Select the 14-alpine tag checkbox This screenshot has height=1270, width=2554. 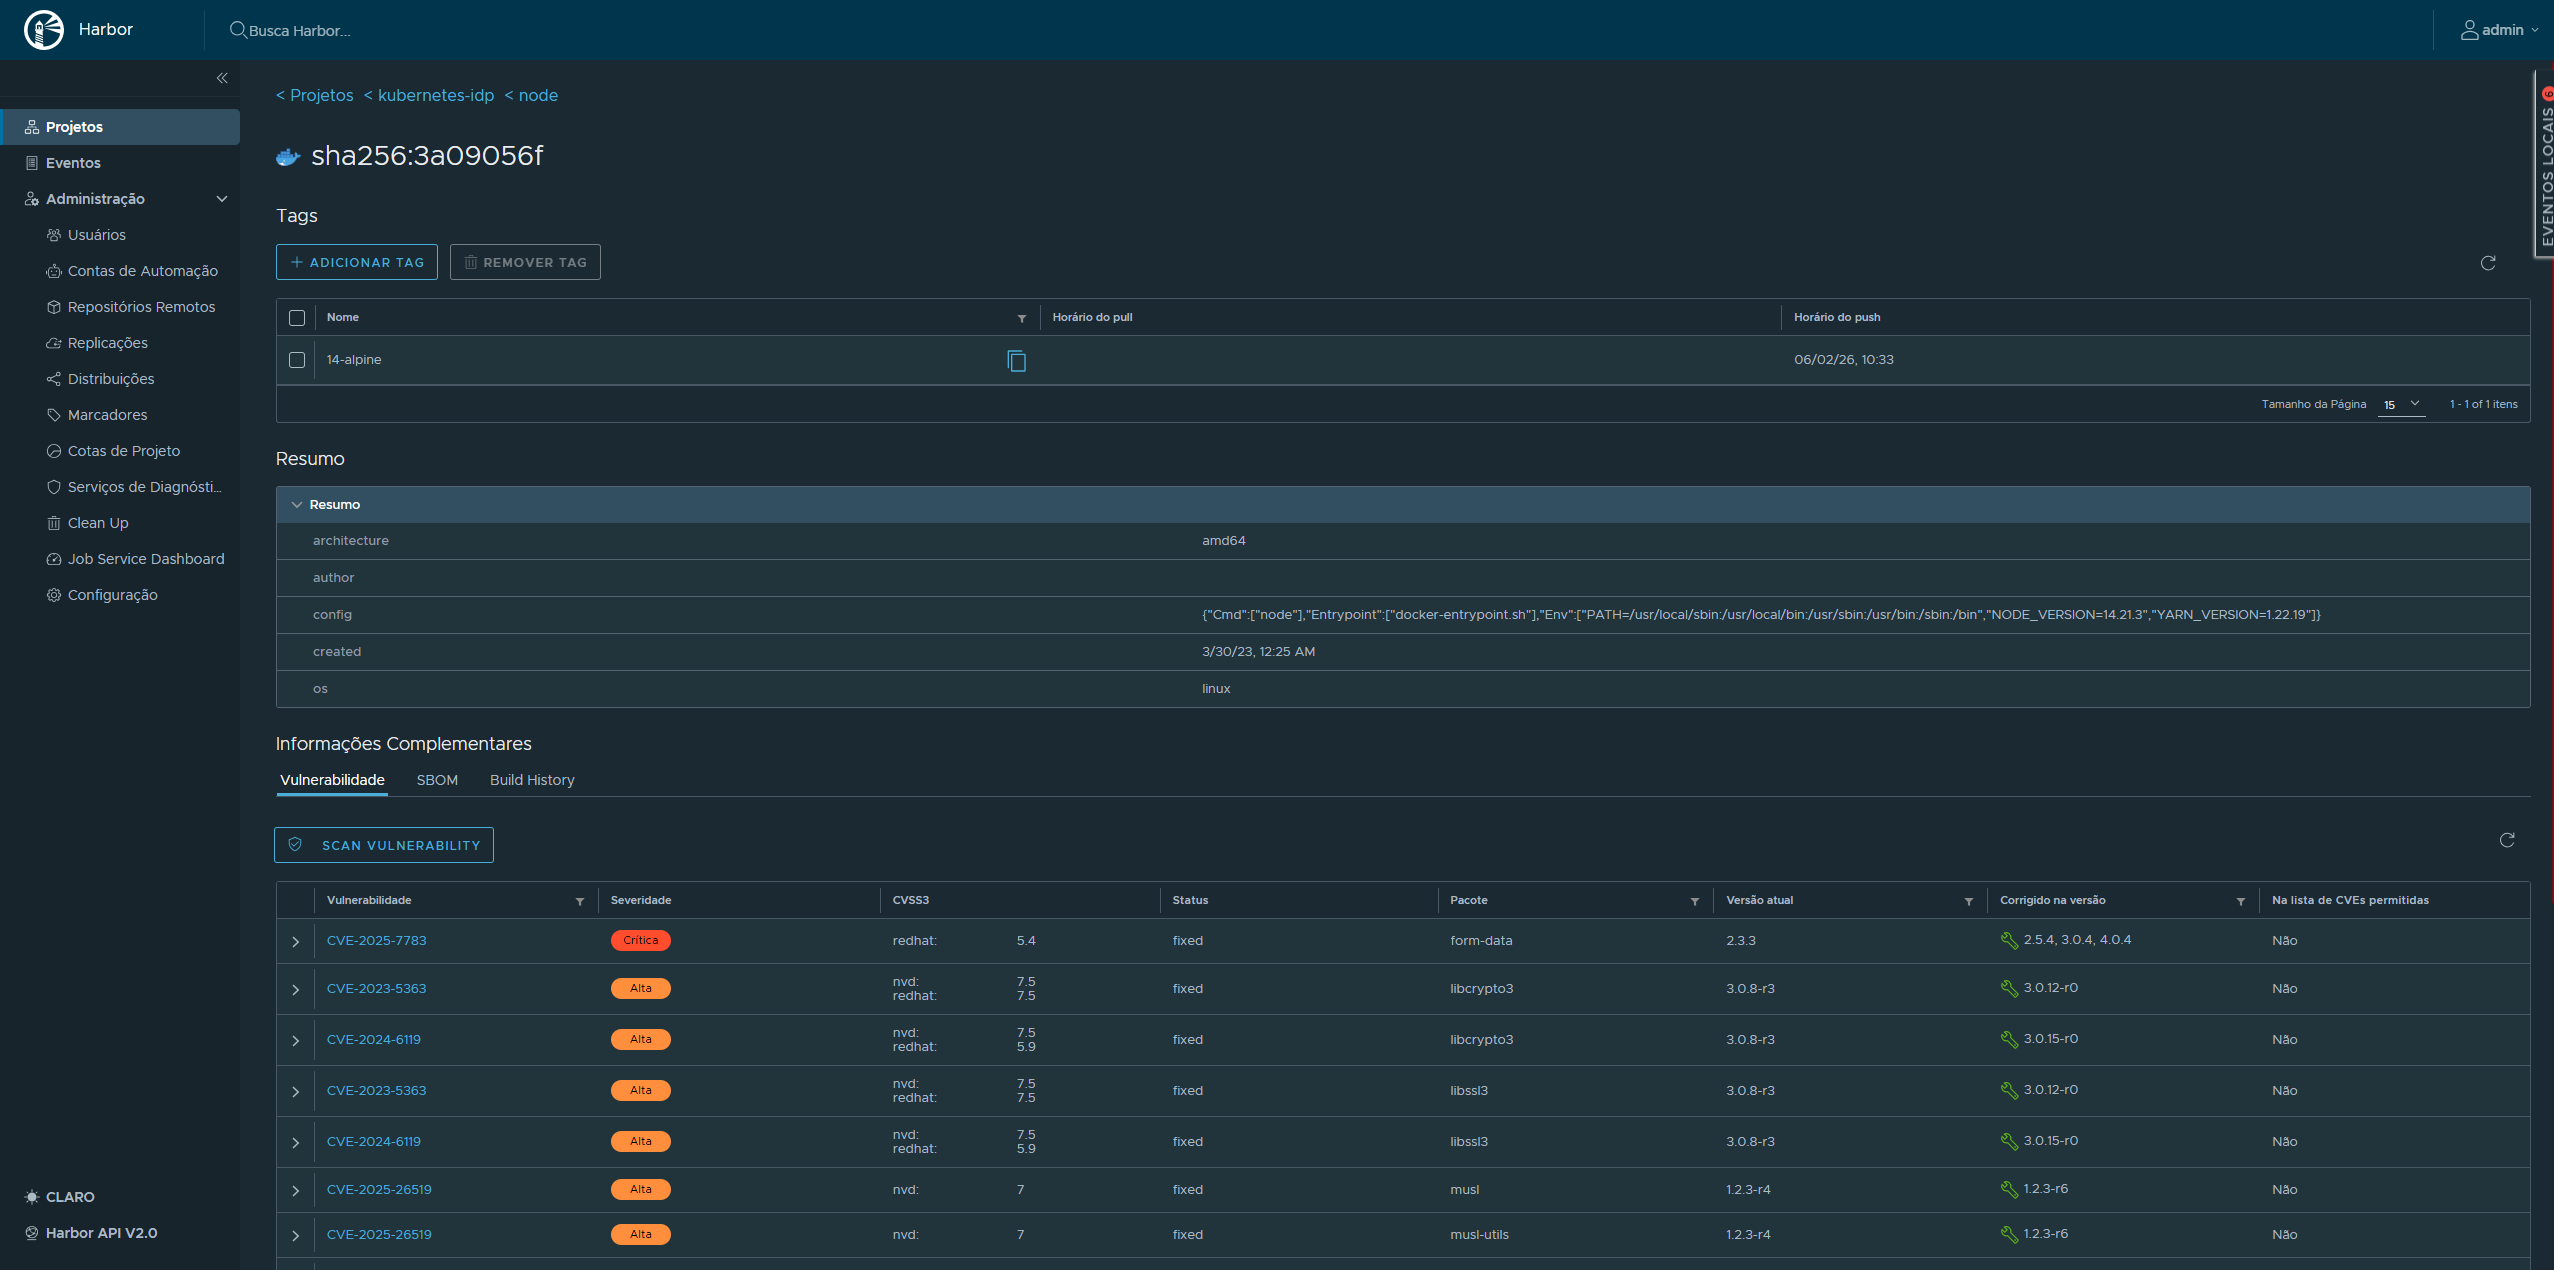[297, 359]
